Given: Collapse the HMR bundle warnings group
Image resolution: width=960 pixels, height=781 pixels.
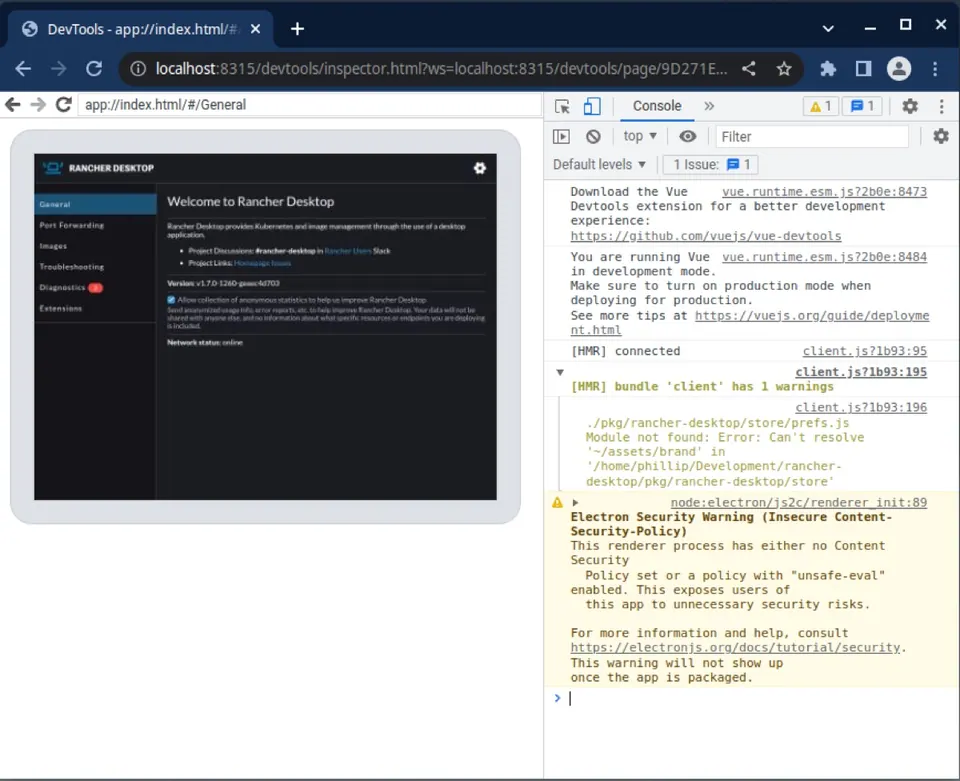Looking at the screenshot, I should [x=560, y=372].
